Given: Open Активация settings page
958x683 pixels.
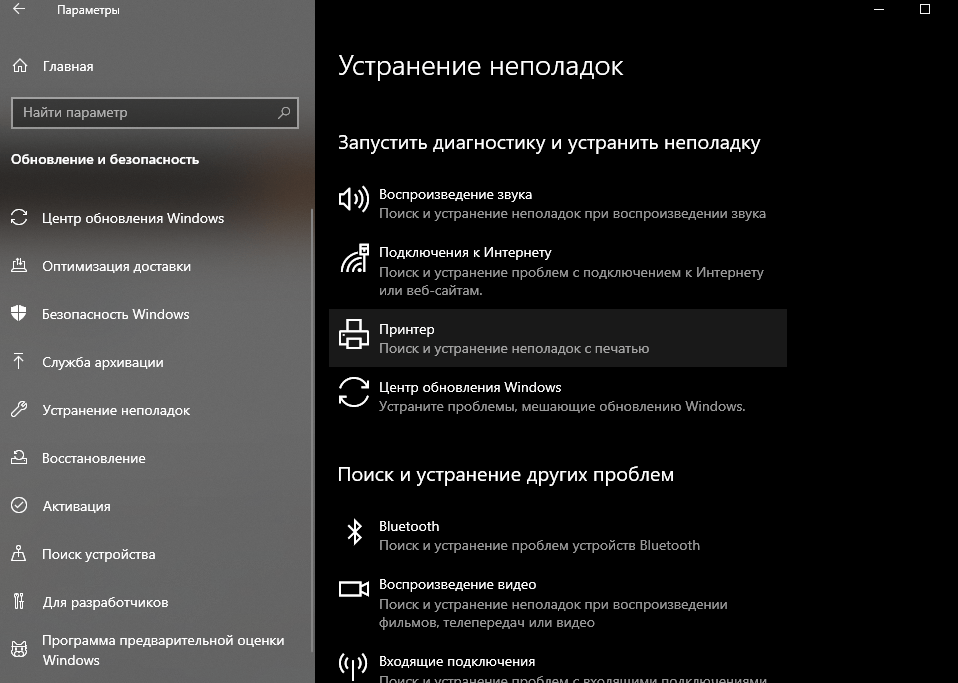Looking at the screenshot, I should coord(76,506).
